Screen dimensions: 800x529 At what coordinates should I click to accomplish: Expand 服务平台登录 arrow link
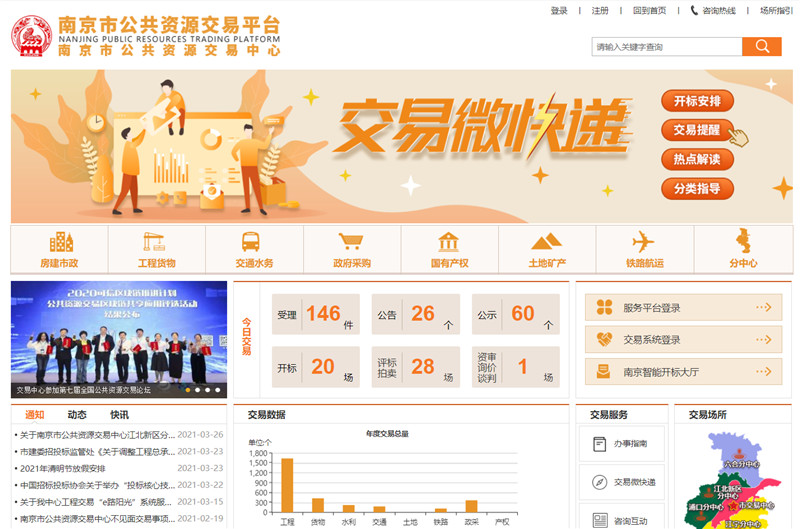pyautogui.click(x=764, y=308)
